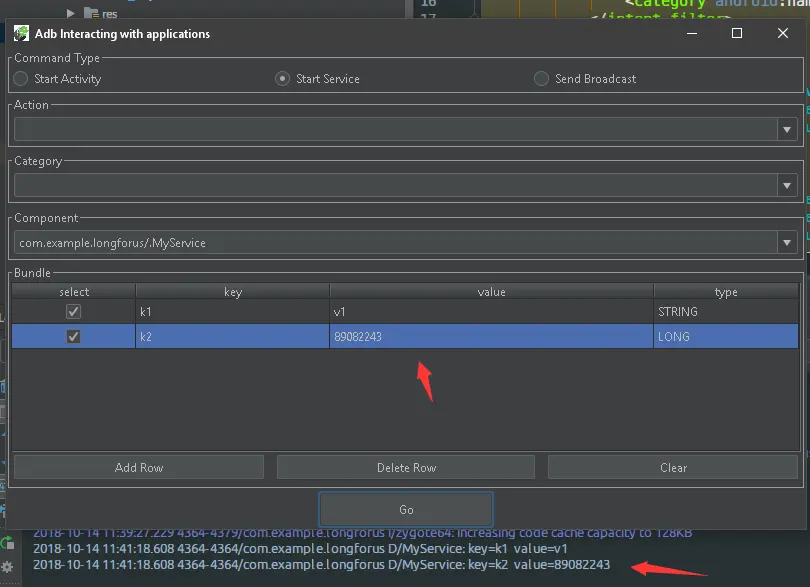Click the value cell 89082243

tap(491, 336)
